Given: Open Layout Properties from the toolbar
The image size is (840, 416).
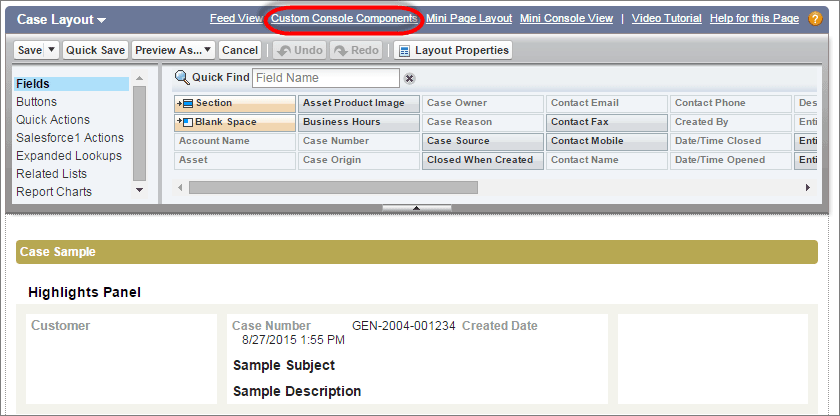Looking at the screenshot, I should [x=452, y=50].
